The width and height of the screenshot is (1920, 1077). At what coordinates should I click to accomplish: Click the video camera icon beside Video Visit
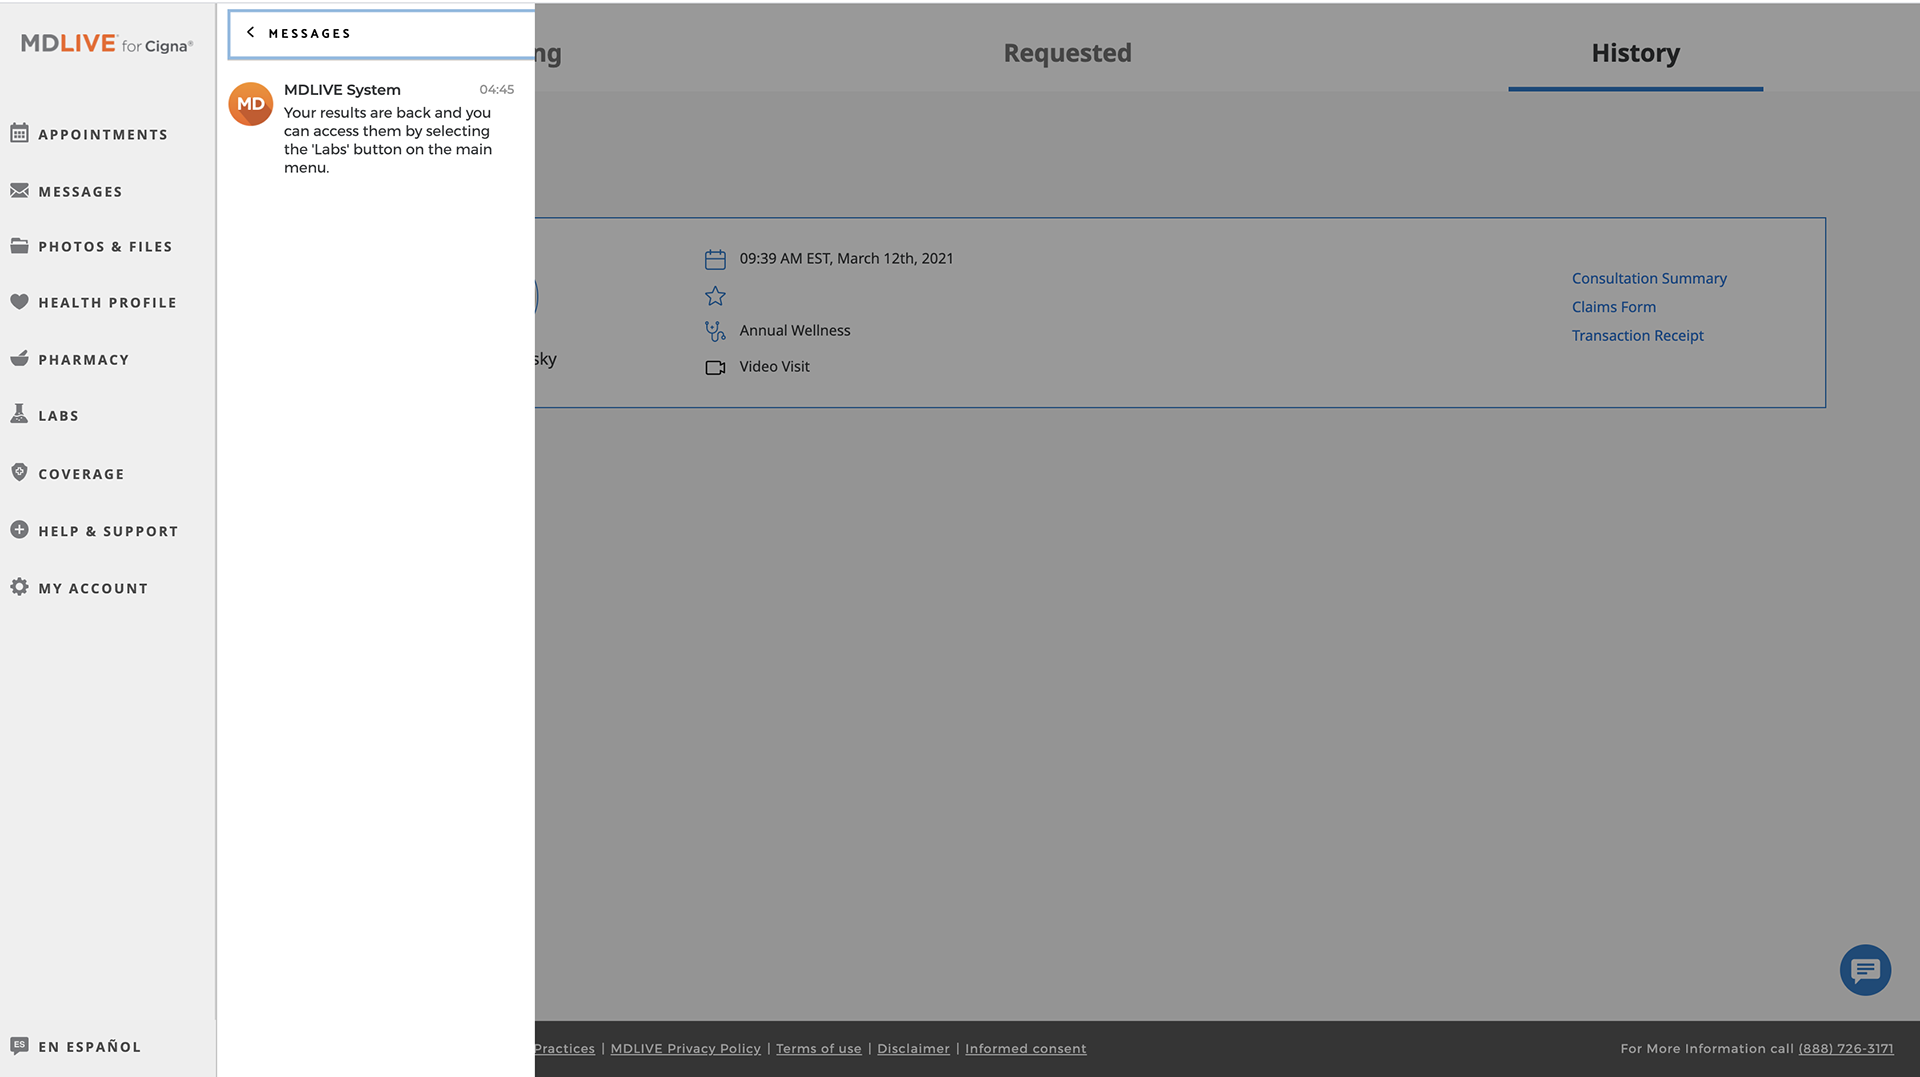715,367
